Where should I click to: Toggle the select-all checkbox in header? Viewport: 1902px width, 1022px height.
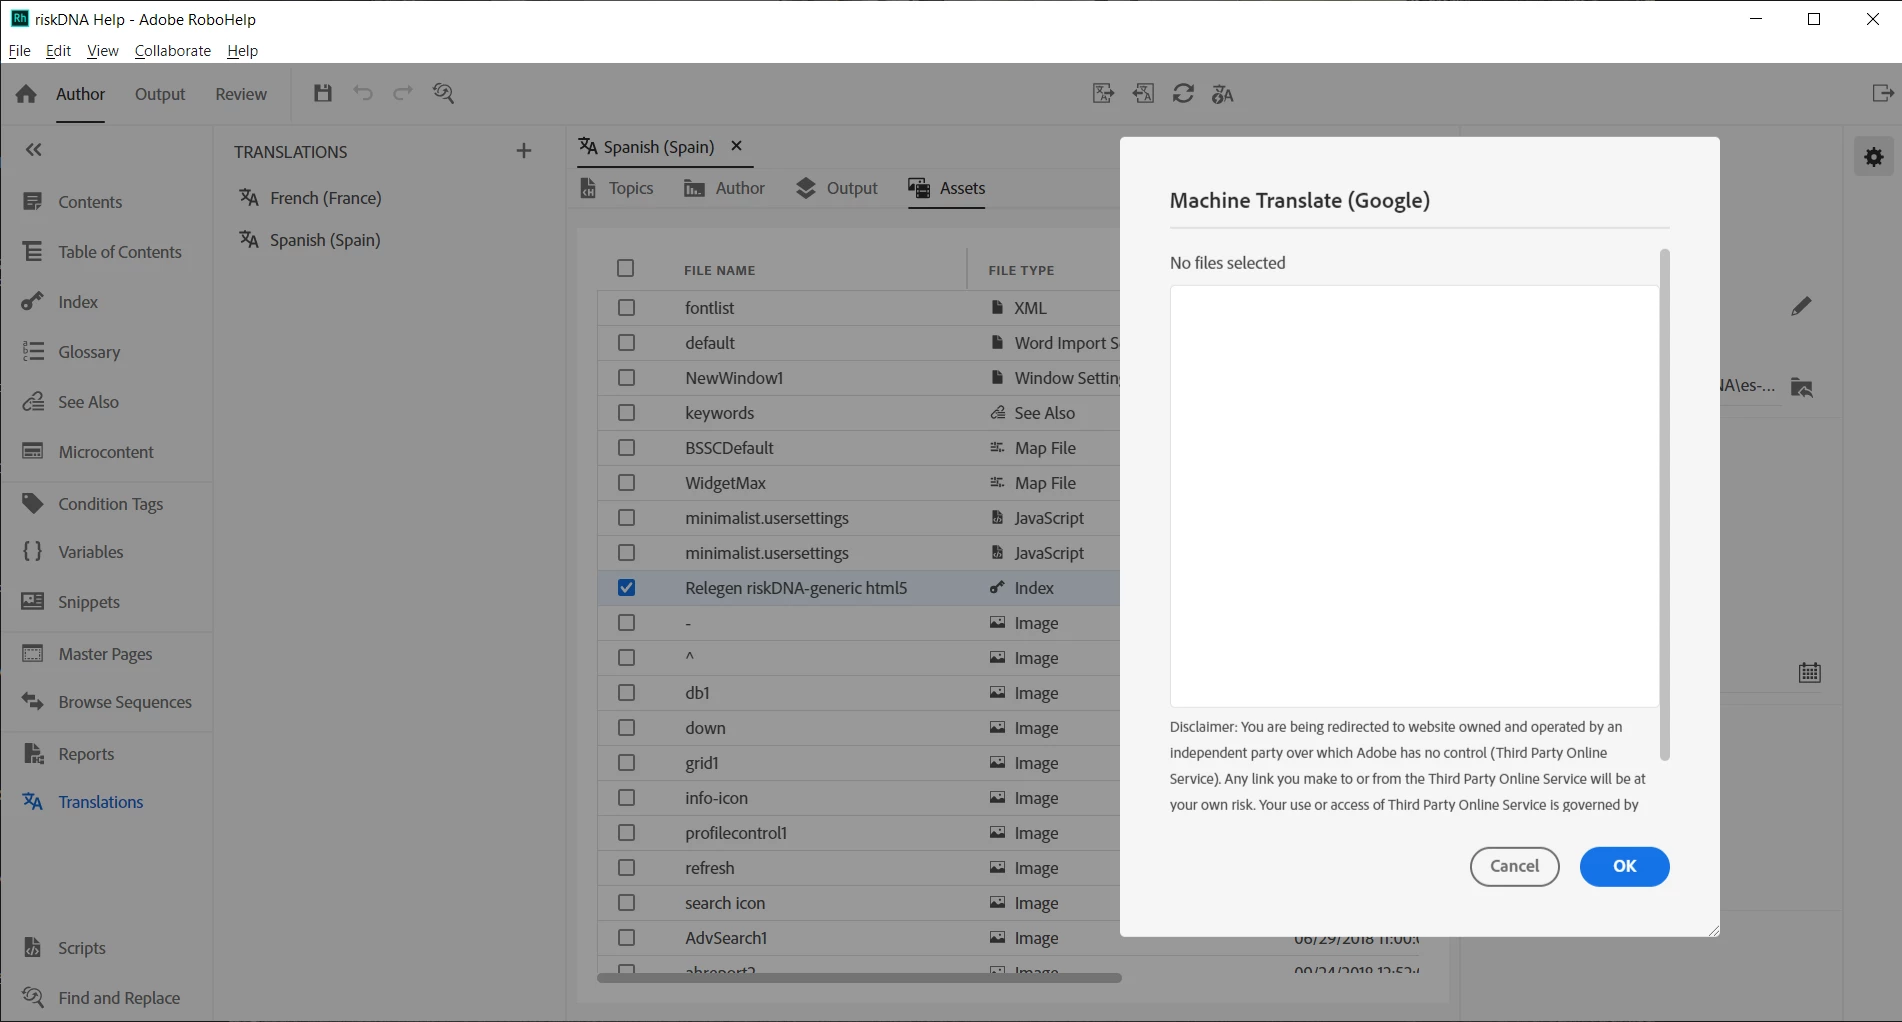click(626, 268)
